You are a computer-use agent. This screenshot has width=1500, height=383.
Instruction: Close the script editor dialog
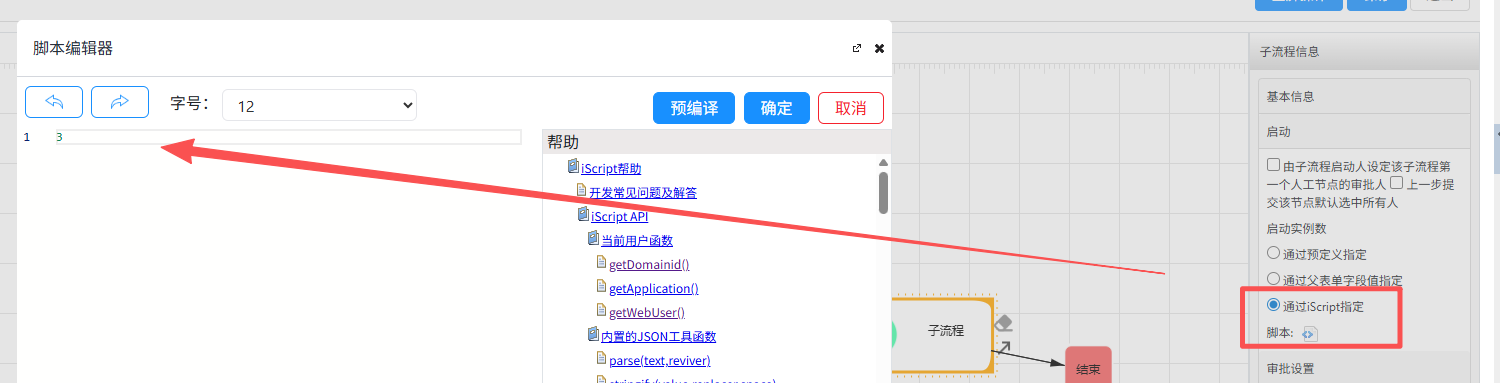coord(879,48)
